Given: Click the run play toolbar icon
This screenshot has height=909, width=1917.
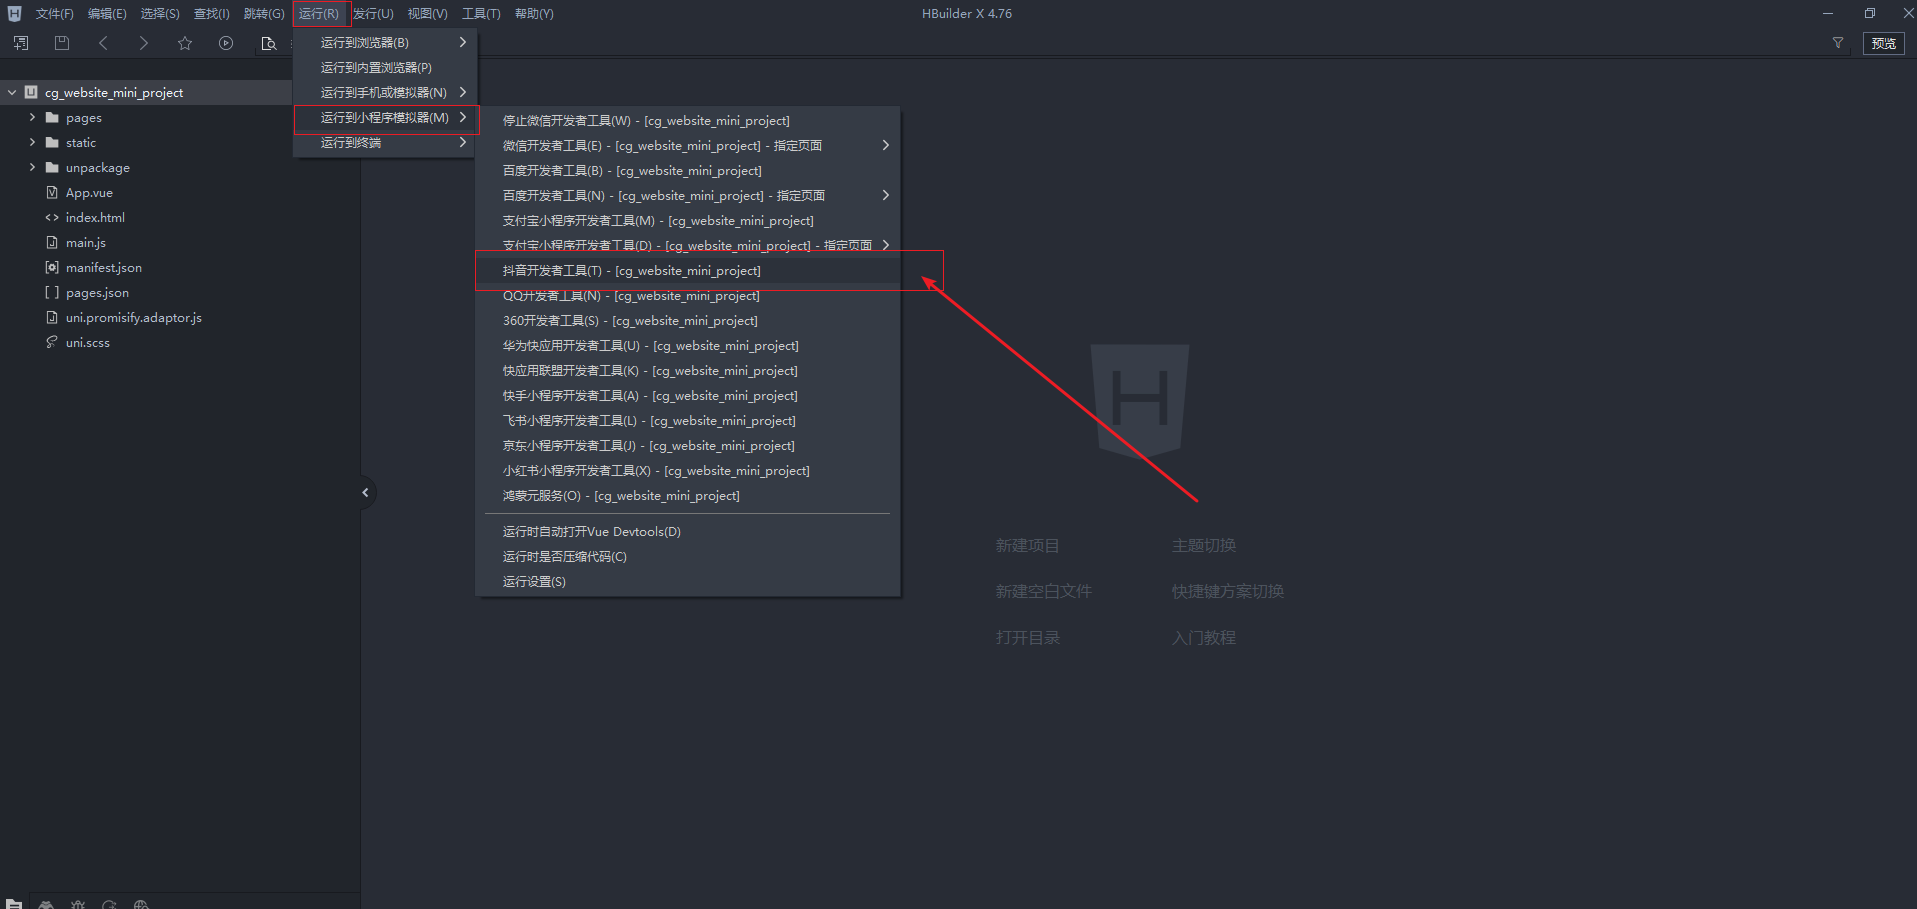Looking at the screenshot, I should coord(226,43).
